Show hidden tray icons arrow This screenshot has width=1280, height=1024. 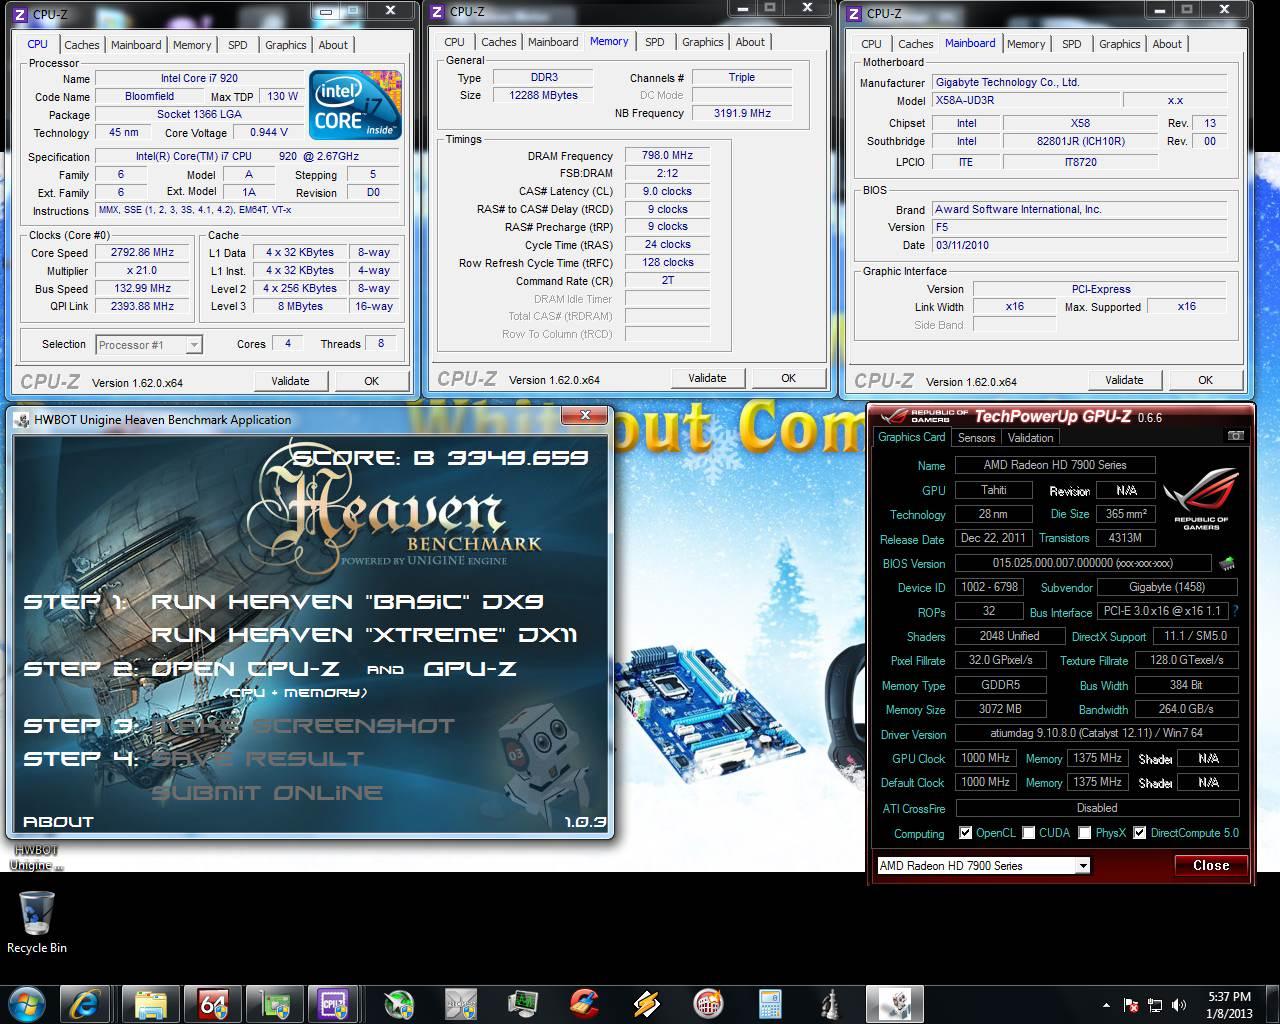pyautogui.click(x=1106, y=1005)
